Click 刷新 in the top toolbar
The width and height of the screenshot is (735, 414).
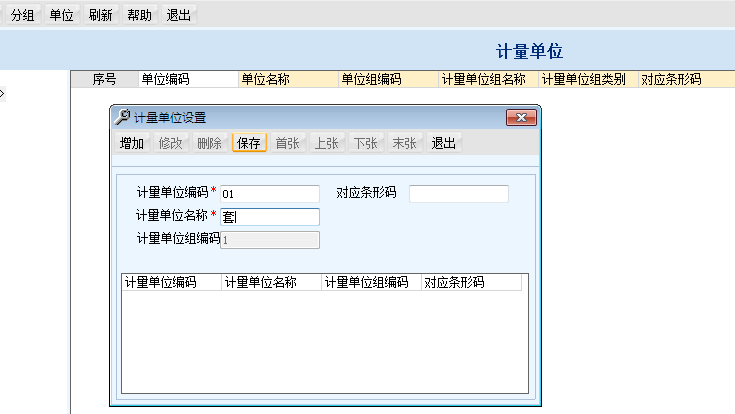point(100,15)
